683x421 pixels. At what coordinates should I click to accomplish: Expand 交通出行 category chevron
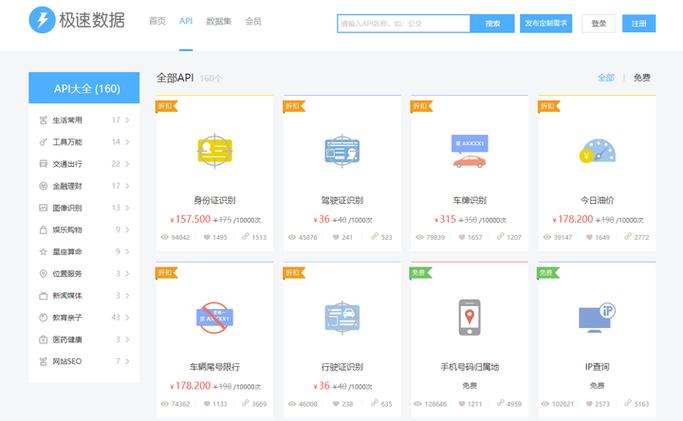coord(128,164)
